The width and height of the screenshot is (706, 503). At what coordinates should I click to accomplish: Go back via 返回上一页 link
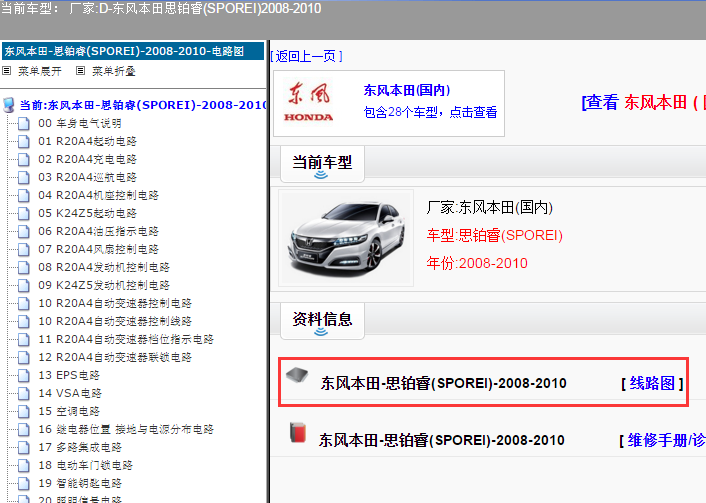(x=306, y=56)
